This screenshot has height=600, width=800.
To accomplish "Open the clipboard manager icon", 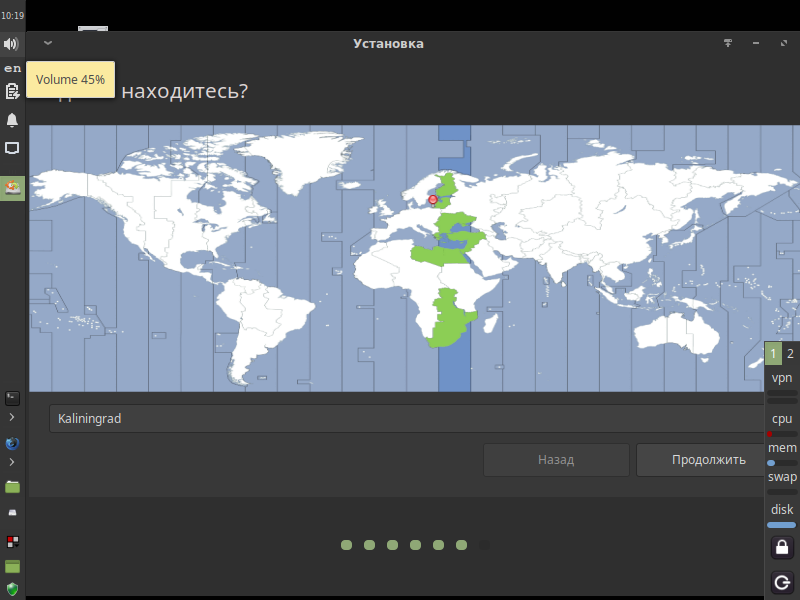I will click(x=12, y=92).
